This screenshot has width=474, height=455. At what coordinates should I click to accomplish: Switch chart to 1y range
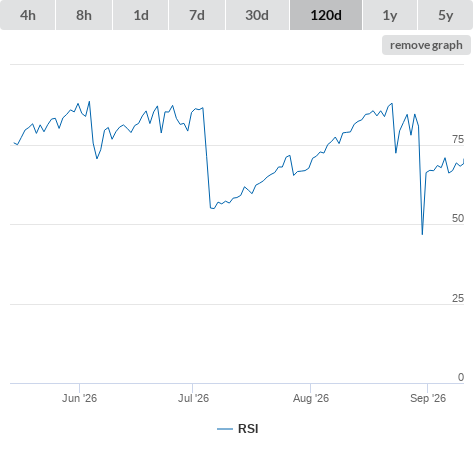(390, 15)
